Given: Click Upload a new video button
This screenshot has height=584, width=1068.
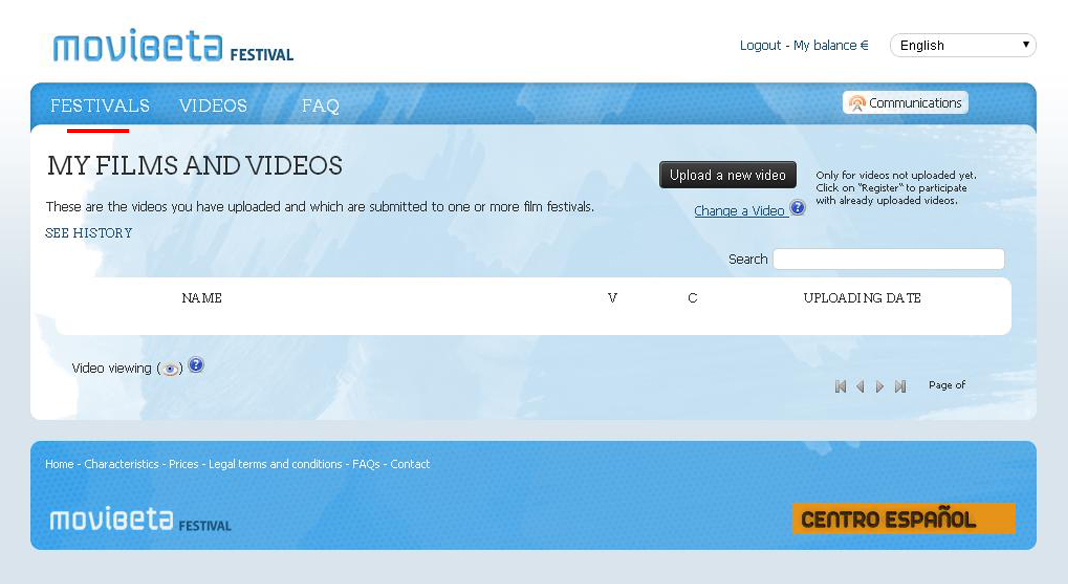Looking at the screenshot, I should (x=727, y=175).
